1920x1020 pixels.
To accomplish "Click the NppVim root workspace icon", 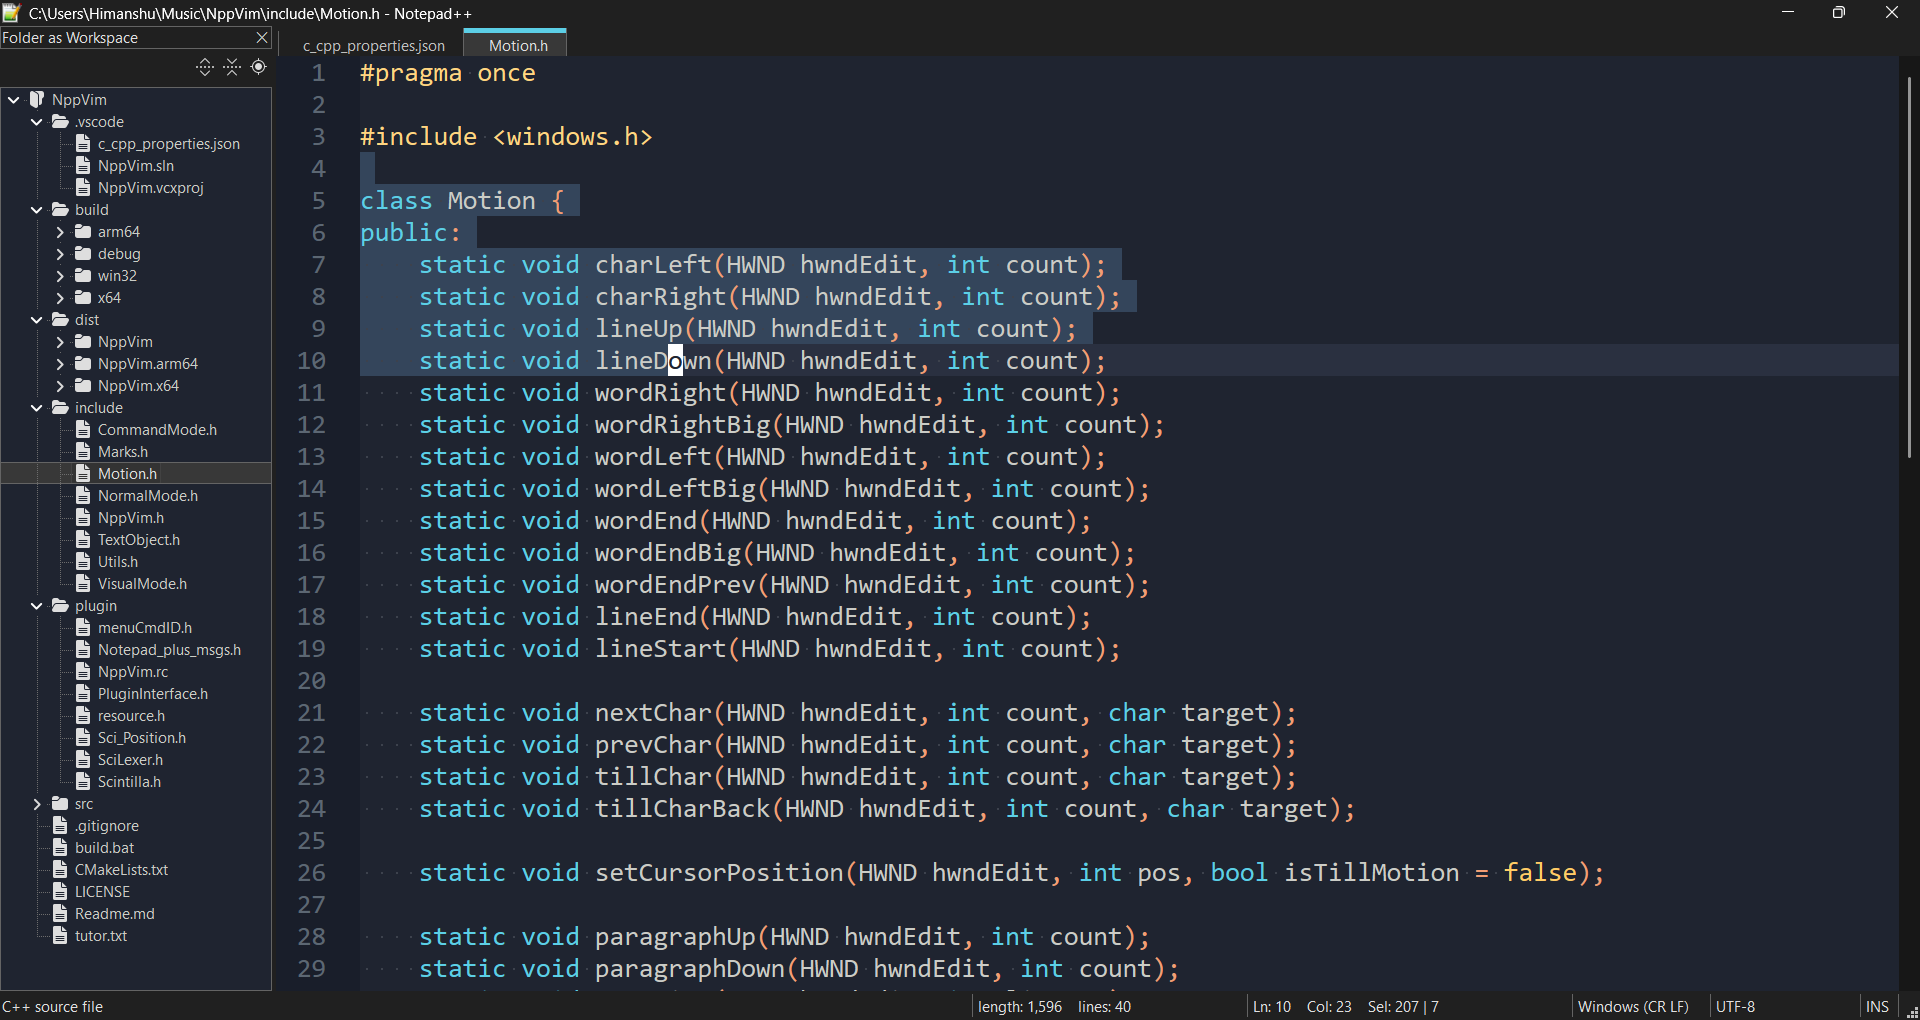I will point(38,100).
